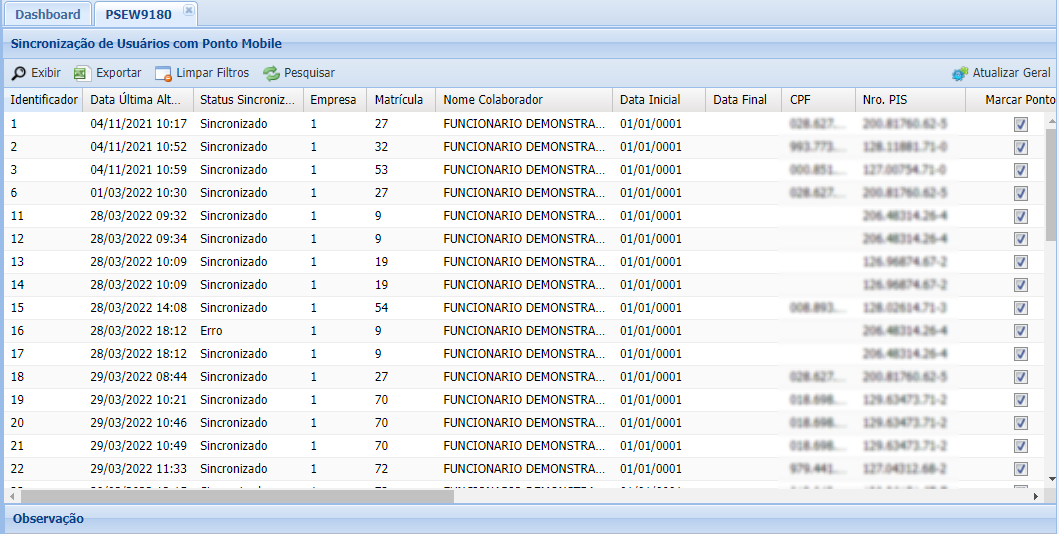Image resolution: width=1059 pixels, height=534 pixels.
Task: Click the Exibir magnifier icon
Action: point(19,73)
